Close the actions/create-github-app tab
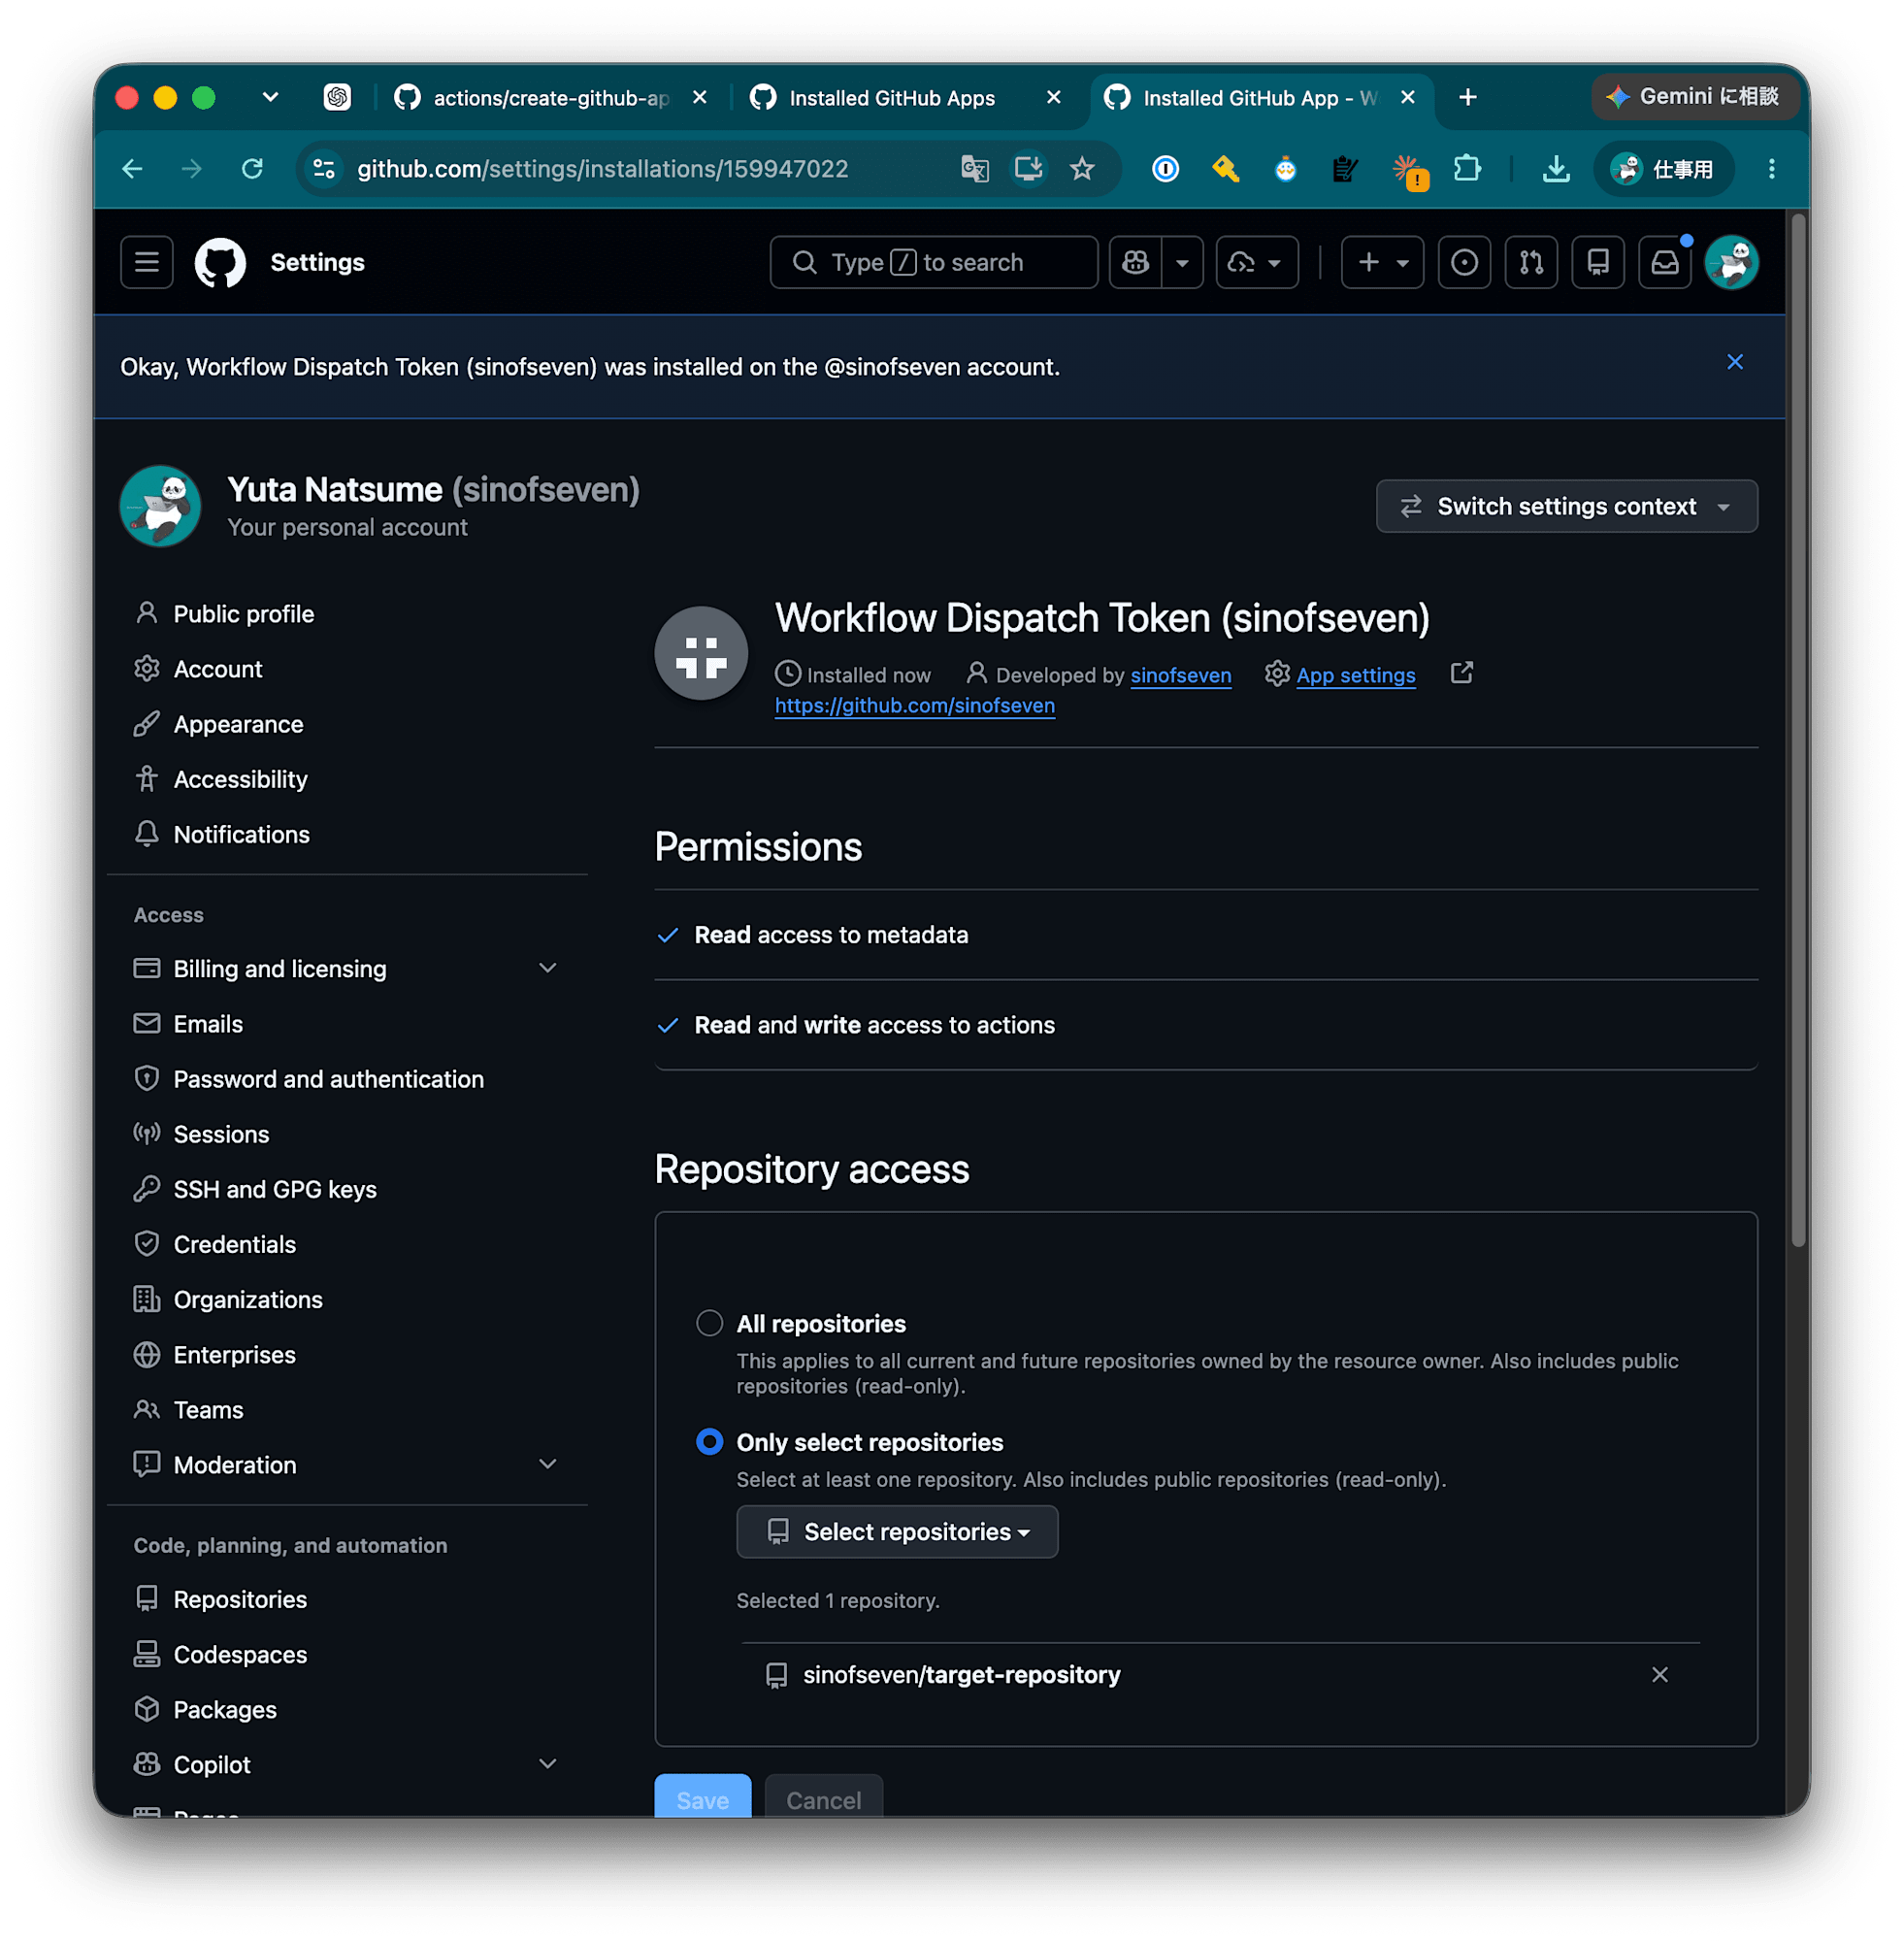The width and height of the screenshot is (1904, 1941). tap(699, 97)
